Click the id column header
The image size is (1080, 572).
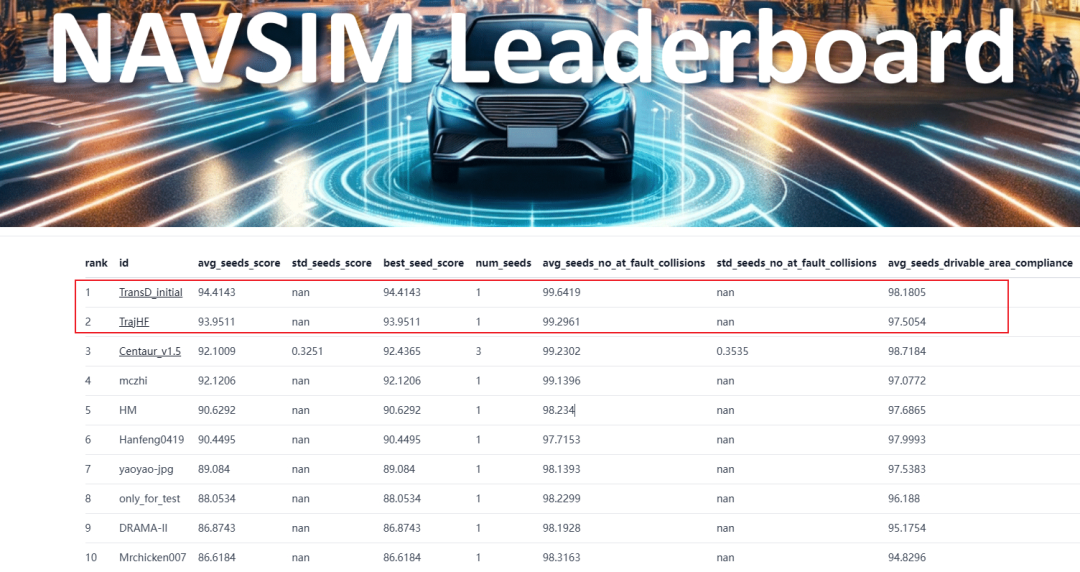coord(124,263)
